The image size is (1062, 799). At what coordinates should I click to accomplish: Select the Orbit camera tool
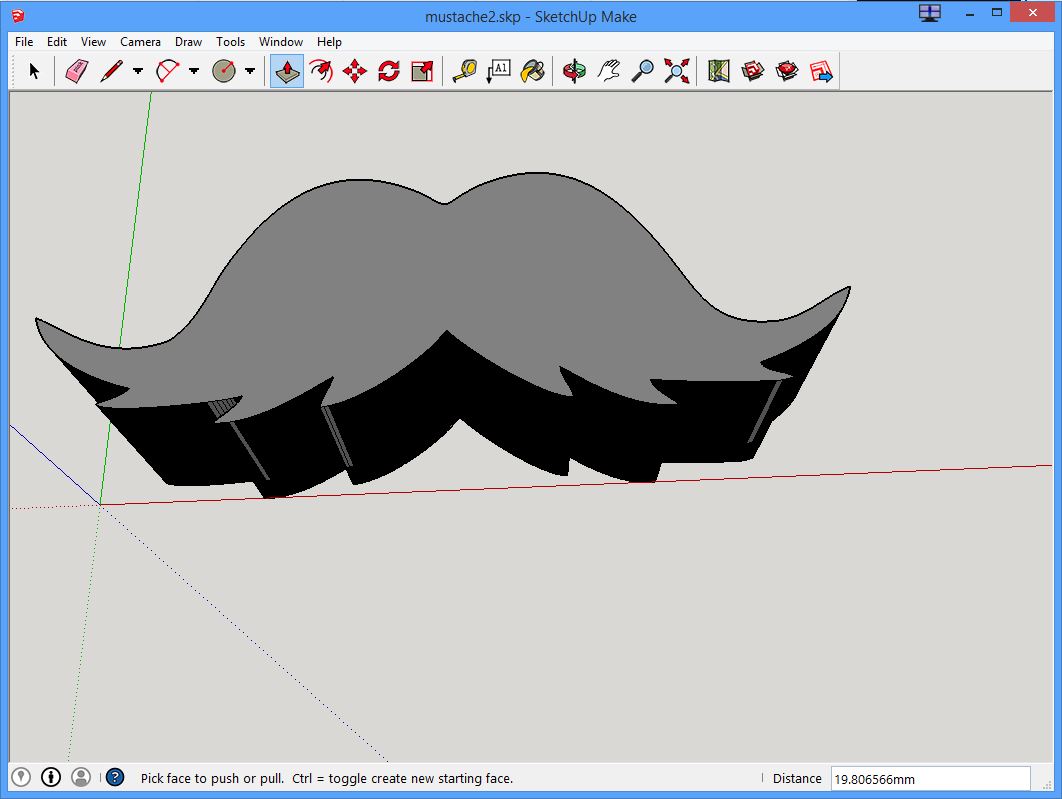tap(574, 71)
